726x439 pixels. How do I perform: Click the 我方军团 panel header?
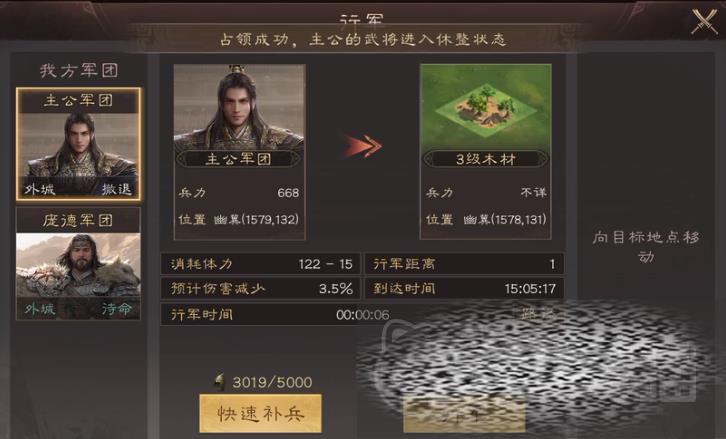click(79, 70)
